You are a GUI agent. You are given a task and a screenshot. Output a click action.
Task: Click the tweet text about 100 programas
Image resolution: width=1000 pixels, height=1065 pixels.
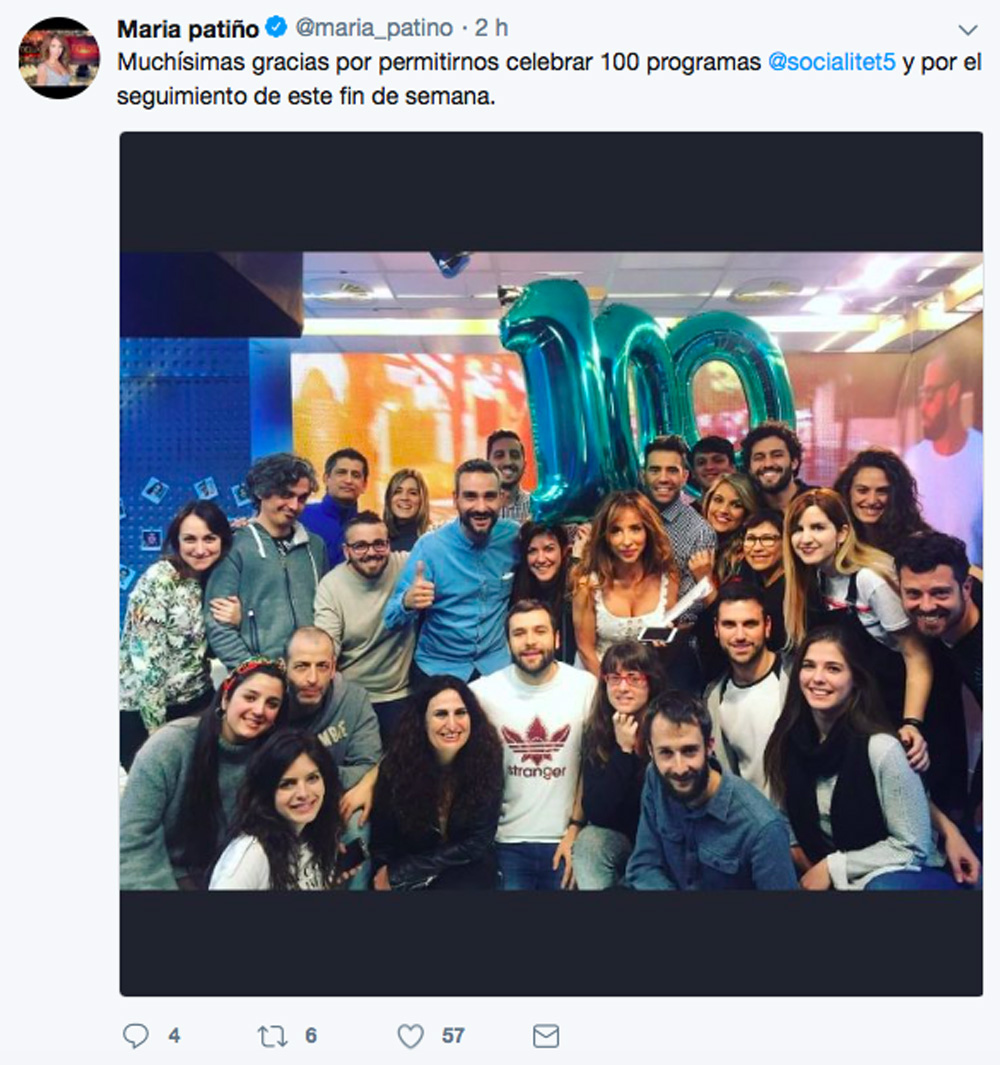tap(549, 79)
